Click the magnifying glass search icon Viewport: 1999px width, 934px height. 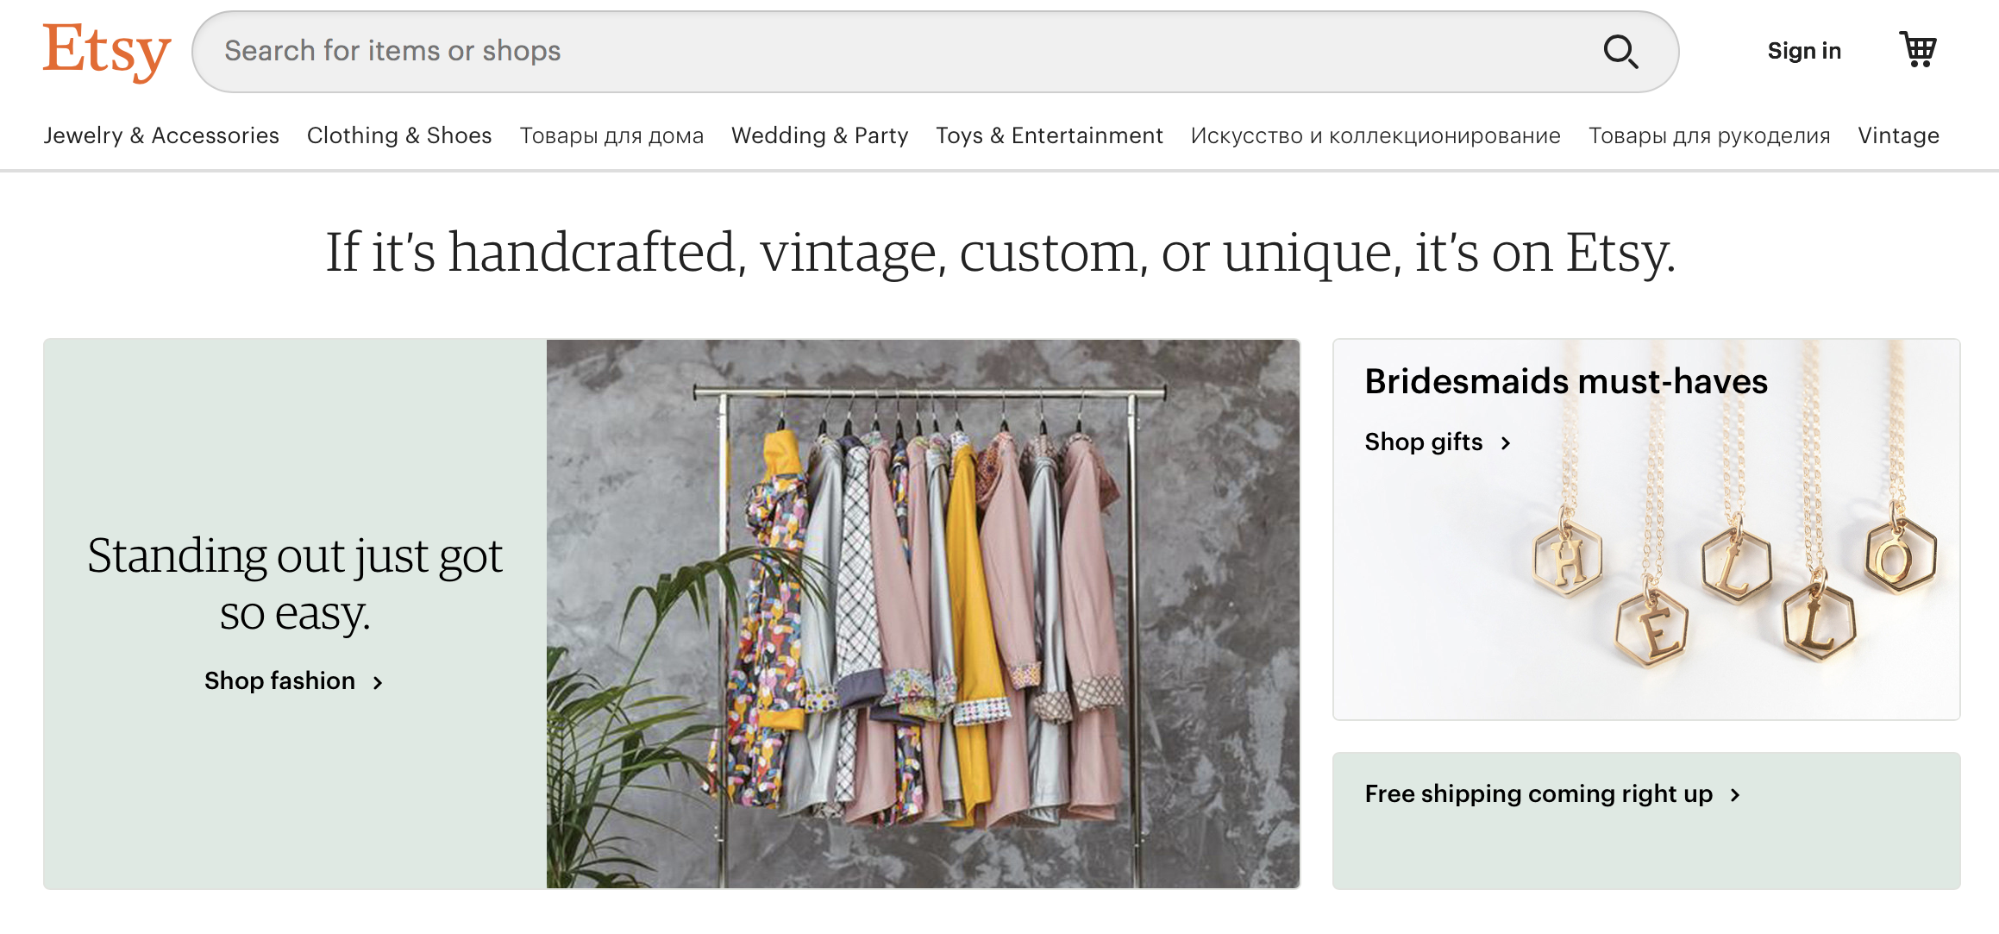(1620, 51)
